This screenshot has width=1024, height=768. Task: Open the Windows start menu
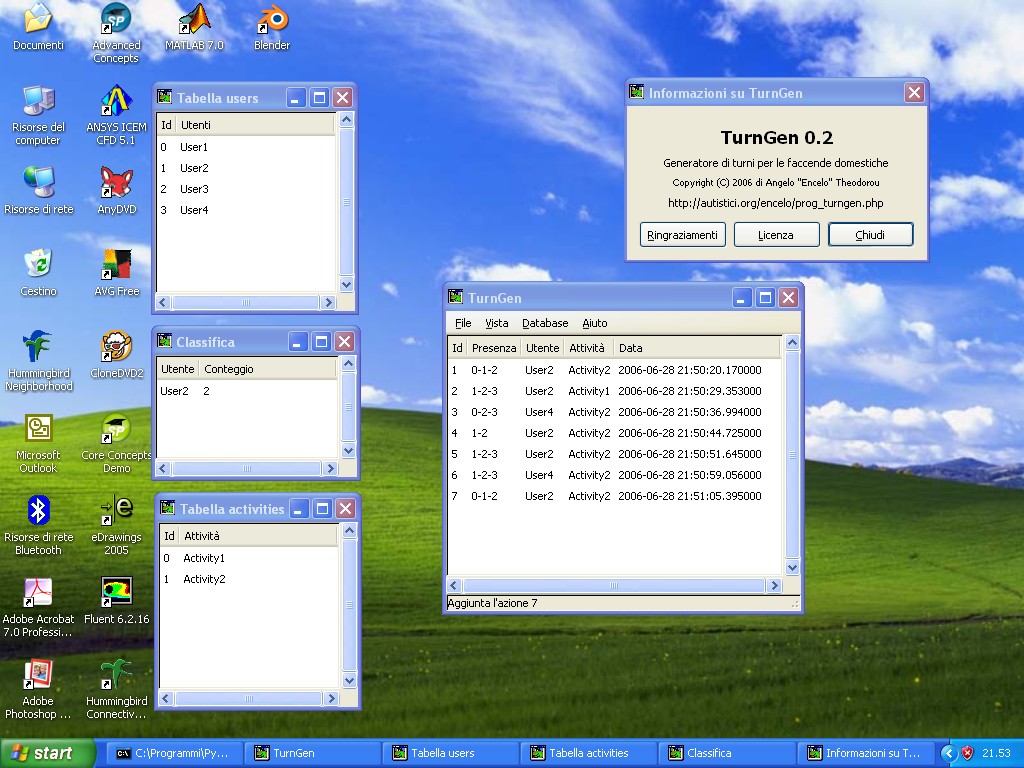pos(46,753)
